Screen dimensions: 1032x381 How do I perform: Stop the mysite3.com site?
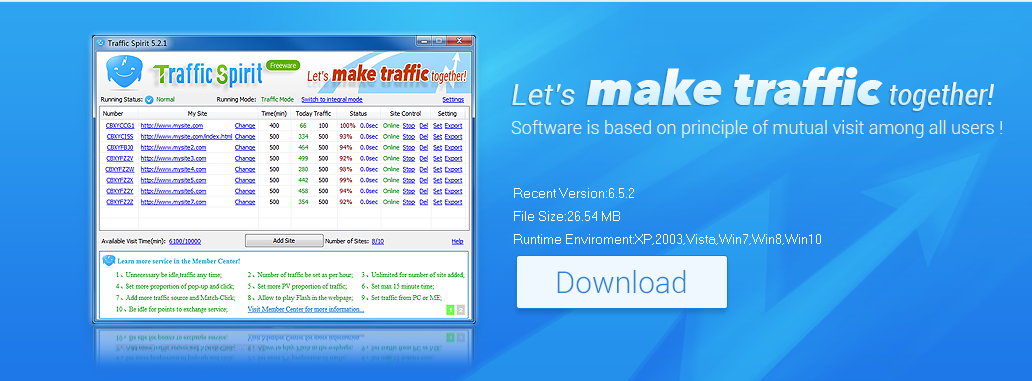(x=409, y=158)
